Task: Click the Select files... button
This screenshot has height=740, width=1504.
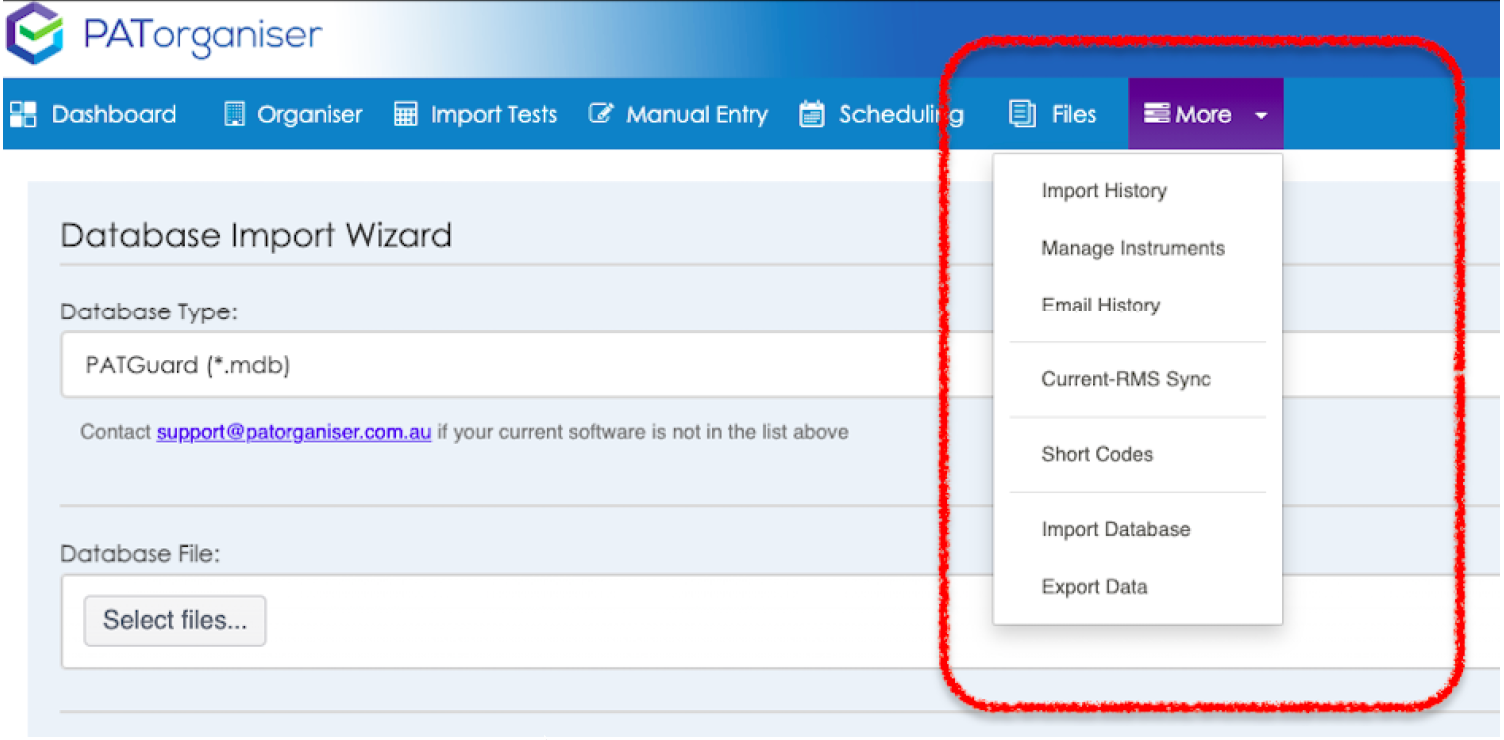Action: point(175,621)
